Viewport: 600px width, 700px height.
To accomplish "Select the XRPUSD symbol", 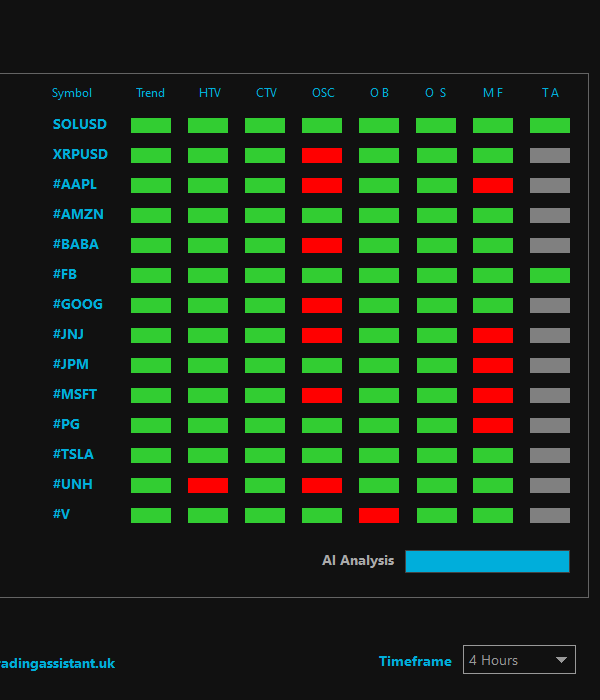I will pyautogui.click(x=80, y=154).
